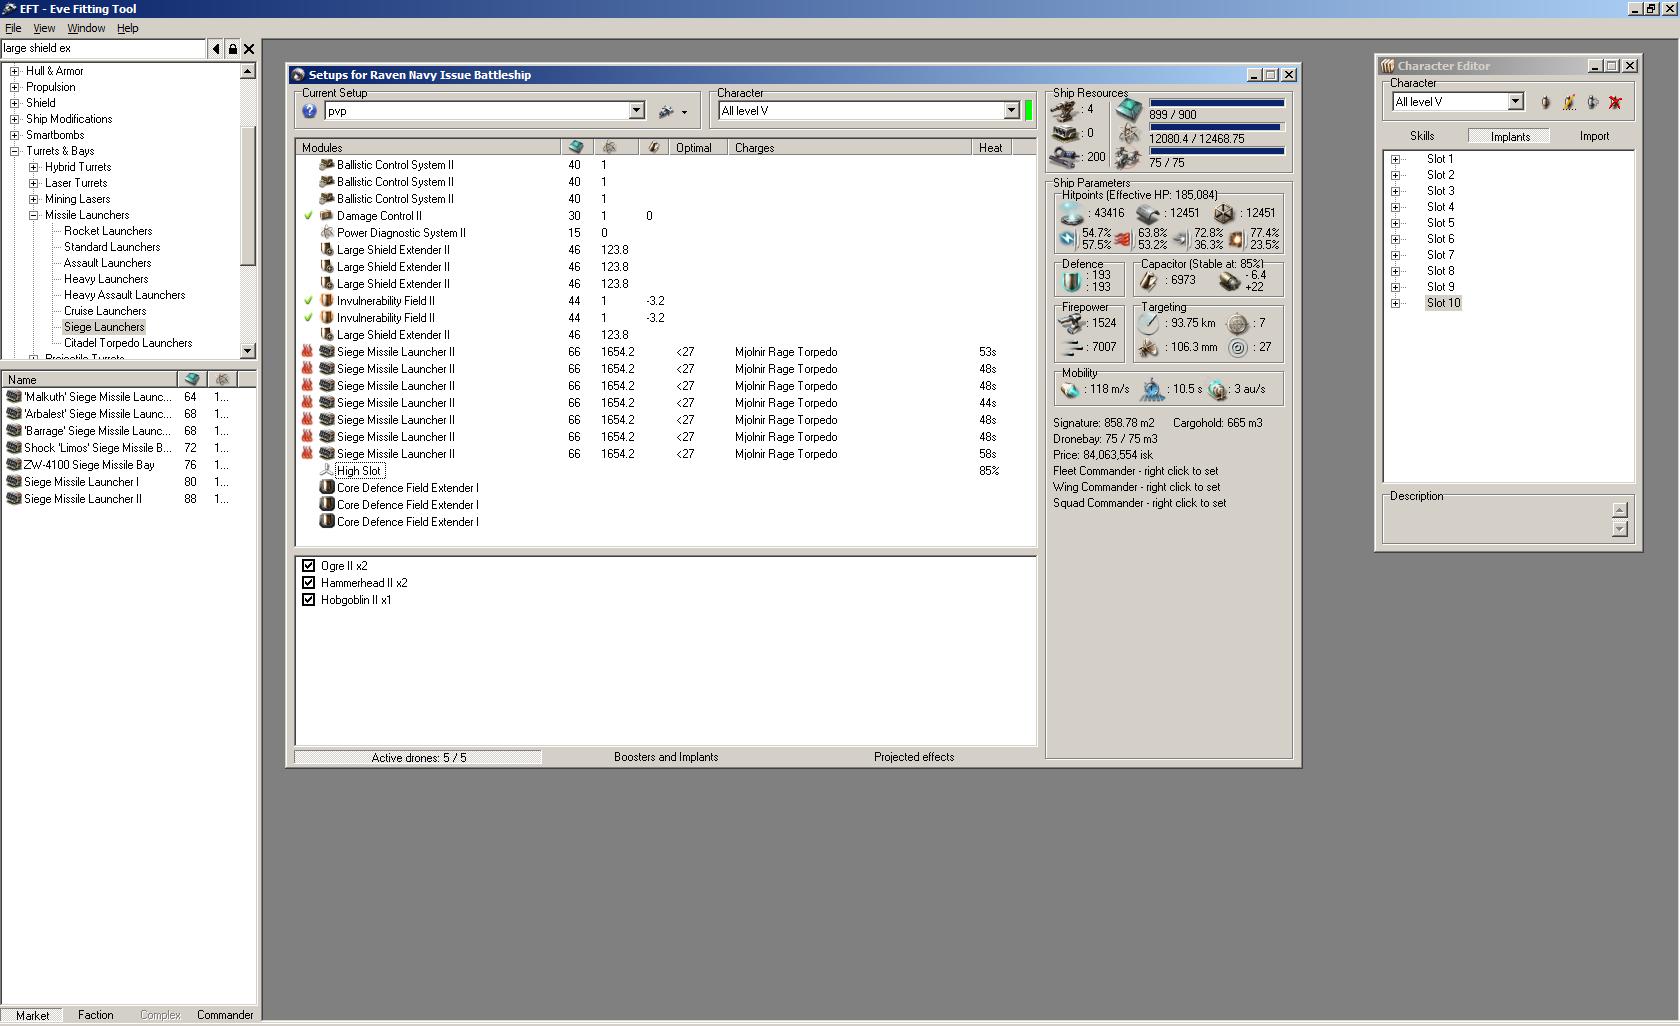Toggle the Damage Control II active checkmark
This screenshot has height=1026, width=1680.
[308, 216]
